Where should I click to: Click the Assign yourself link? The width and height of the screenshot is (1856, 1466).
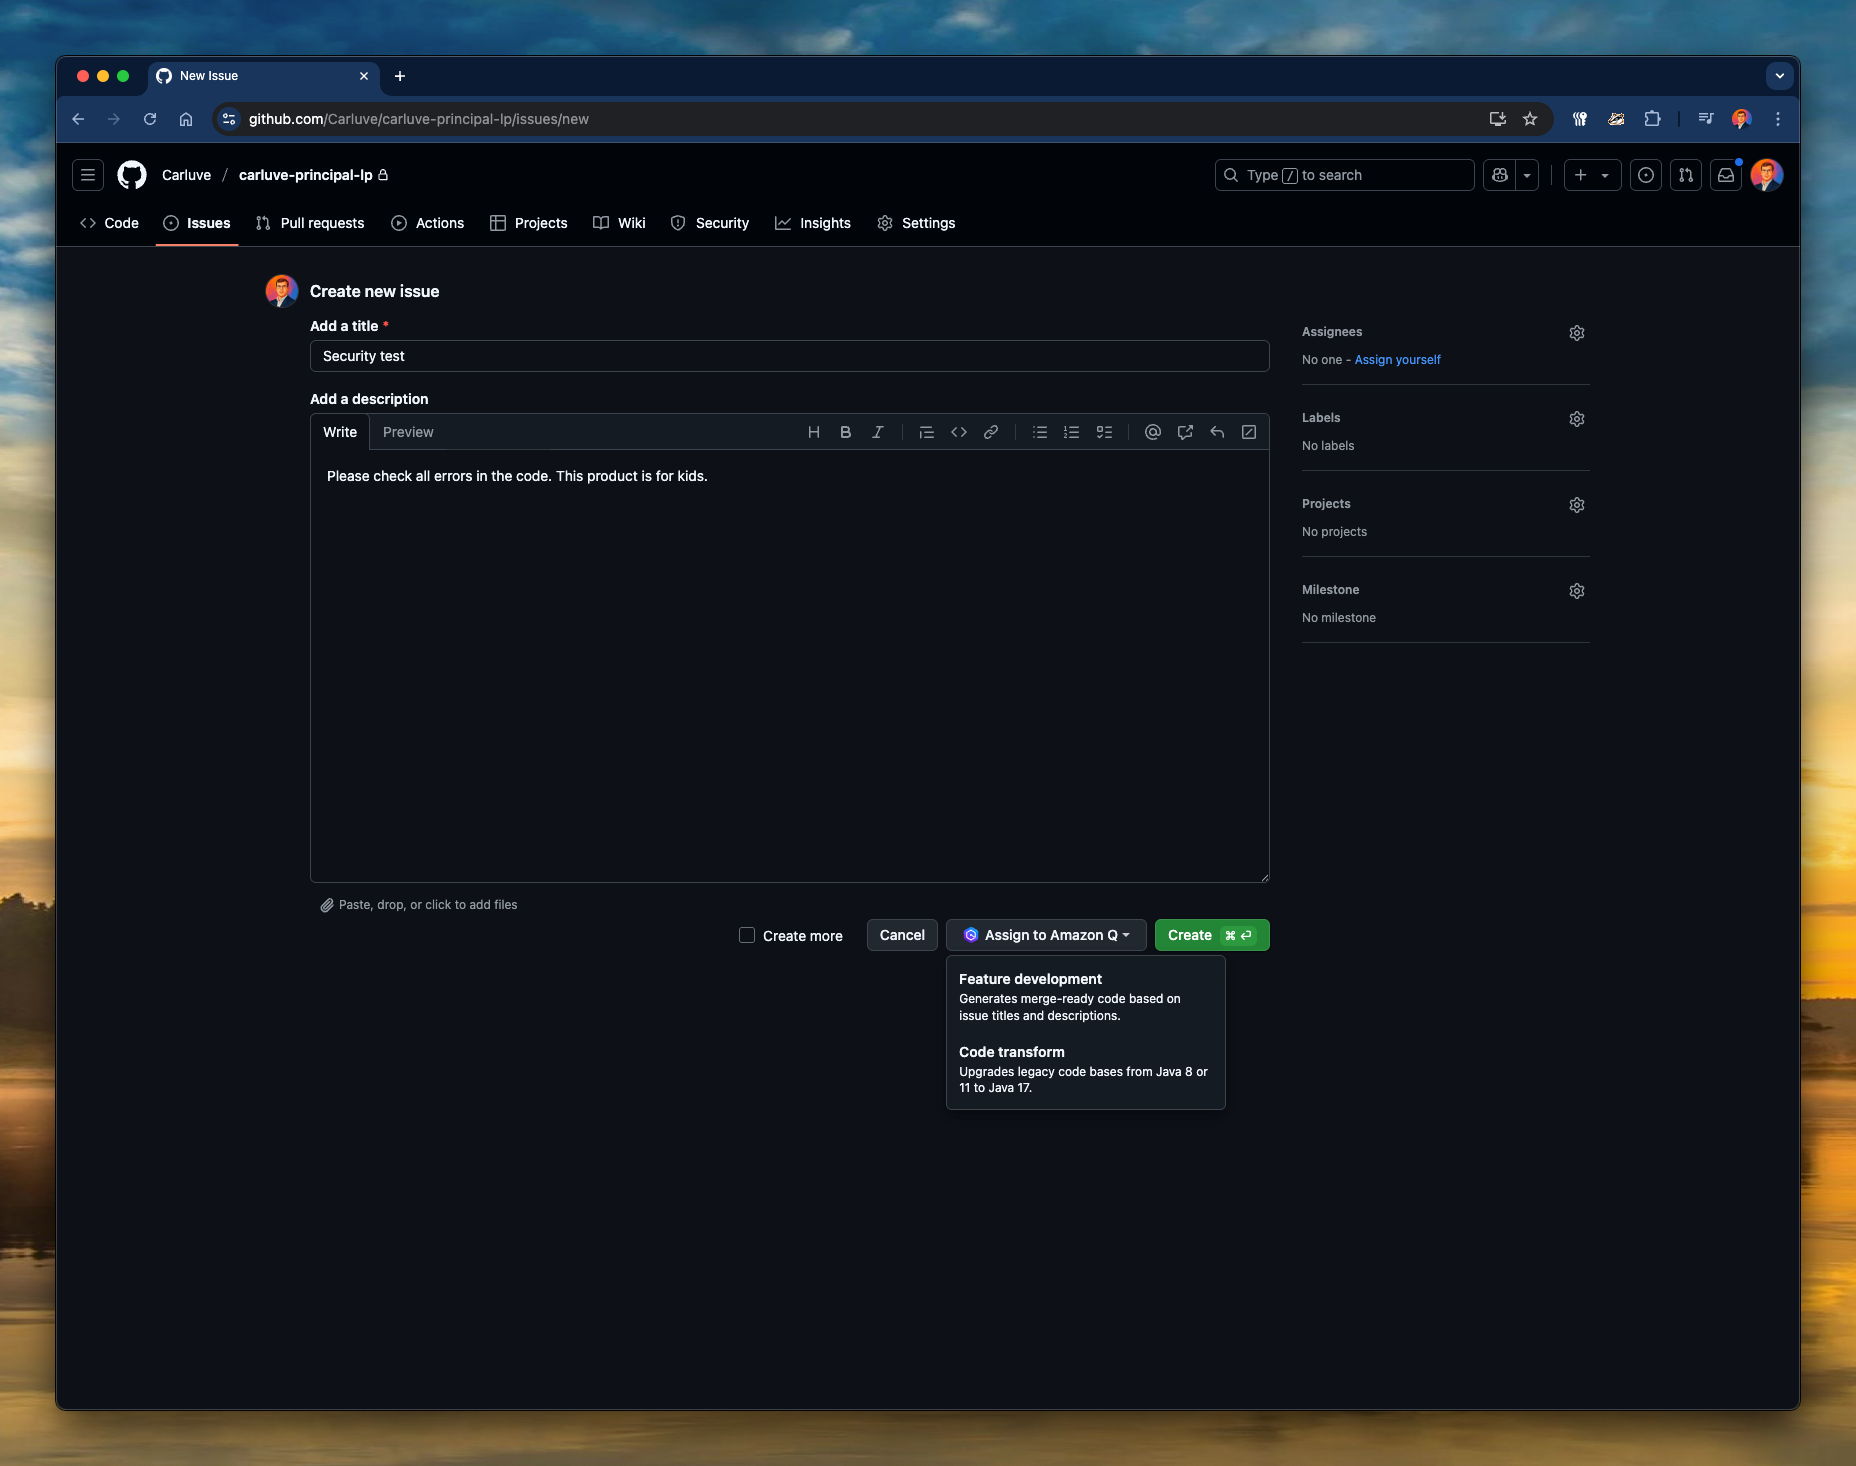tap(1397, 360)
